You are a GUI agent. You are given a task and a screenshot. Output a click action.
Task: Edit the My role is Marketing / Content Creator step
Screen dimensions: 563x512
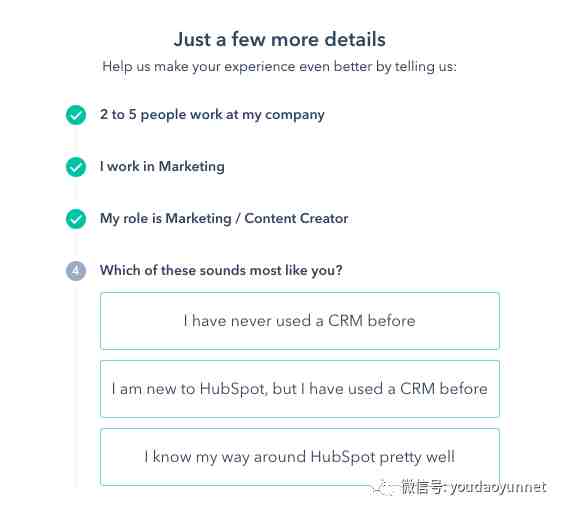(x=224, y=218)
